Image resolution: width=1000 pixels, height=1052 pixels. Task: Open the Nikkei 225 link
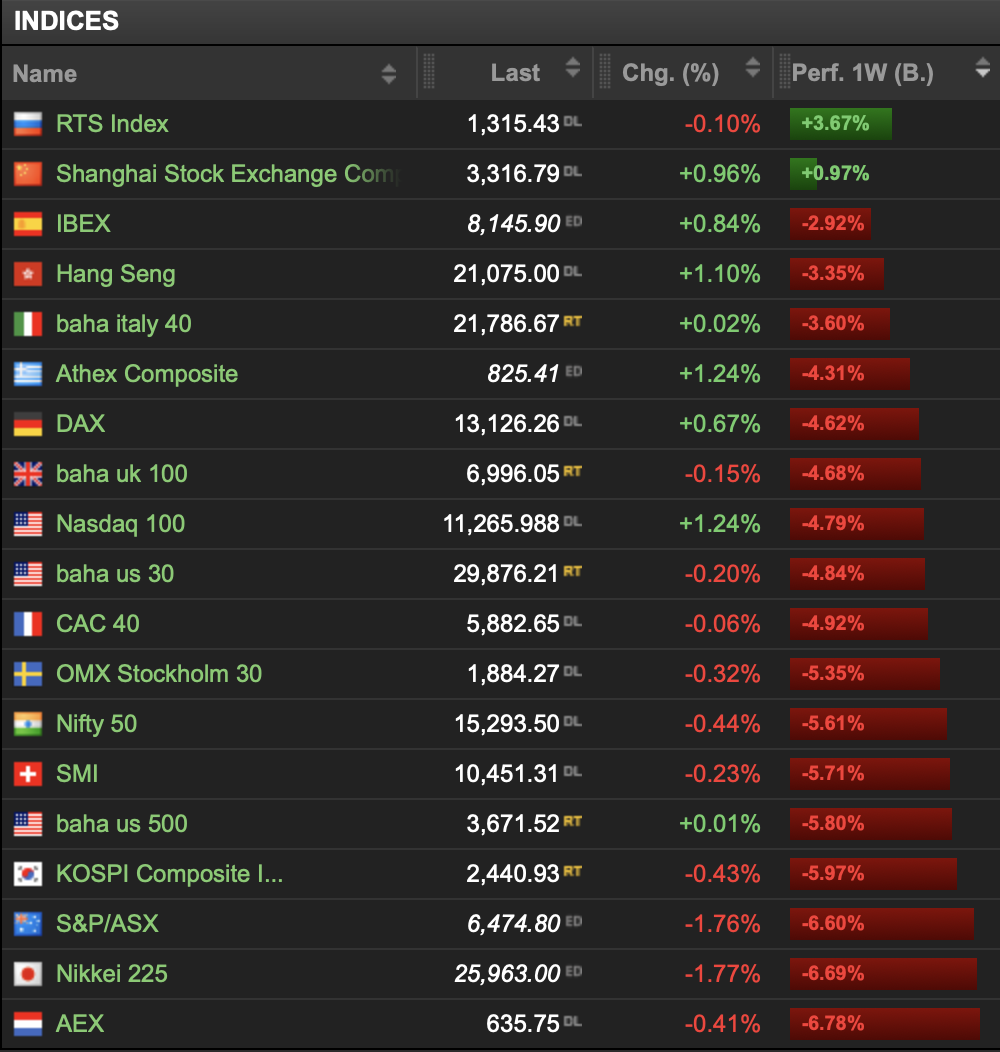click(x=111, y=974)
